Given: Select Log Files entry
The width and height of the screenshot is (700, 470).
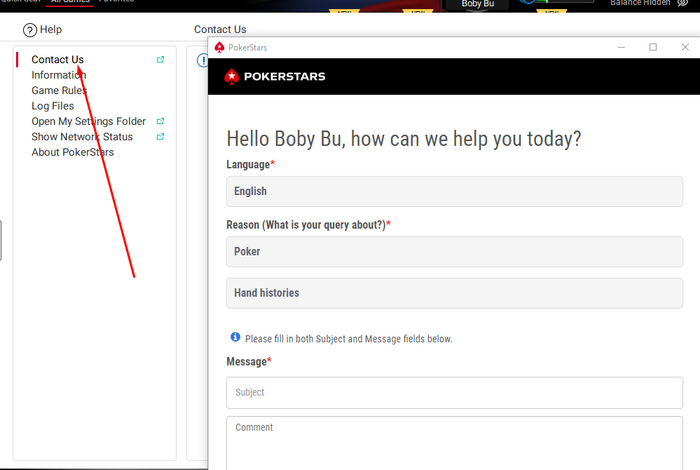Looking at the screenshot, I should pyautogui.click(x=53, y=106).
